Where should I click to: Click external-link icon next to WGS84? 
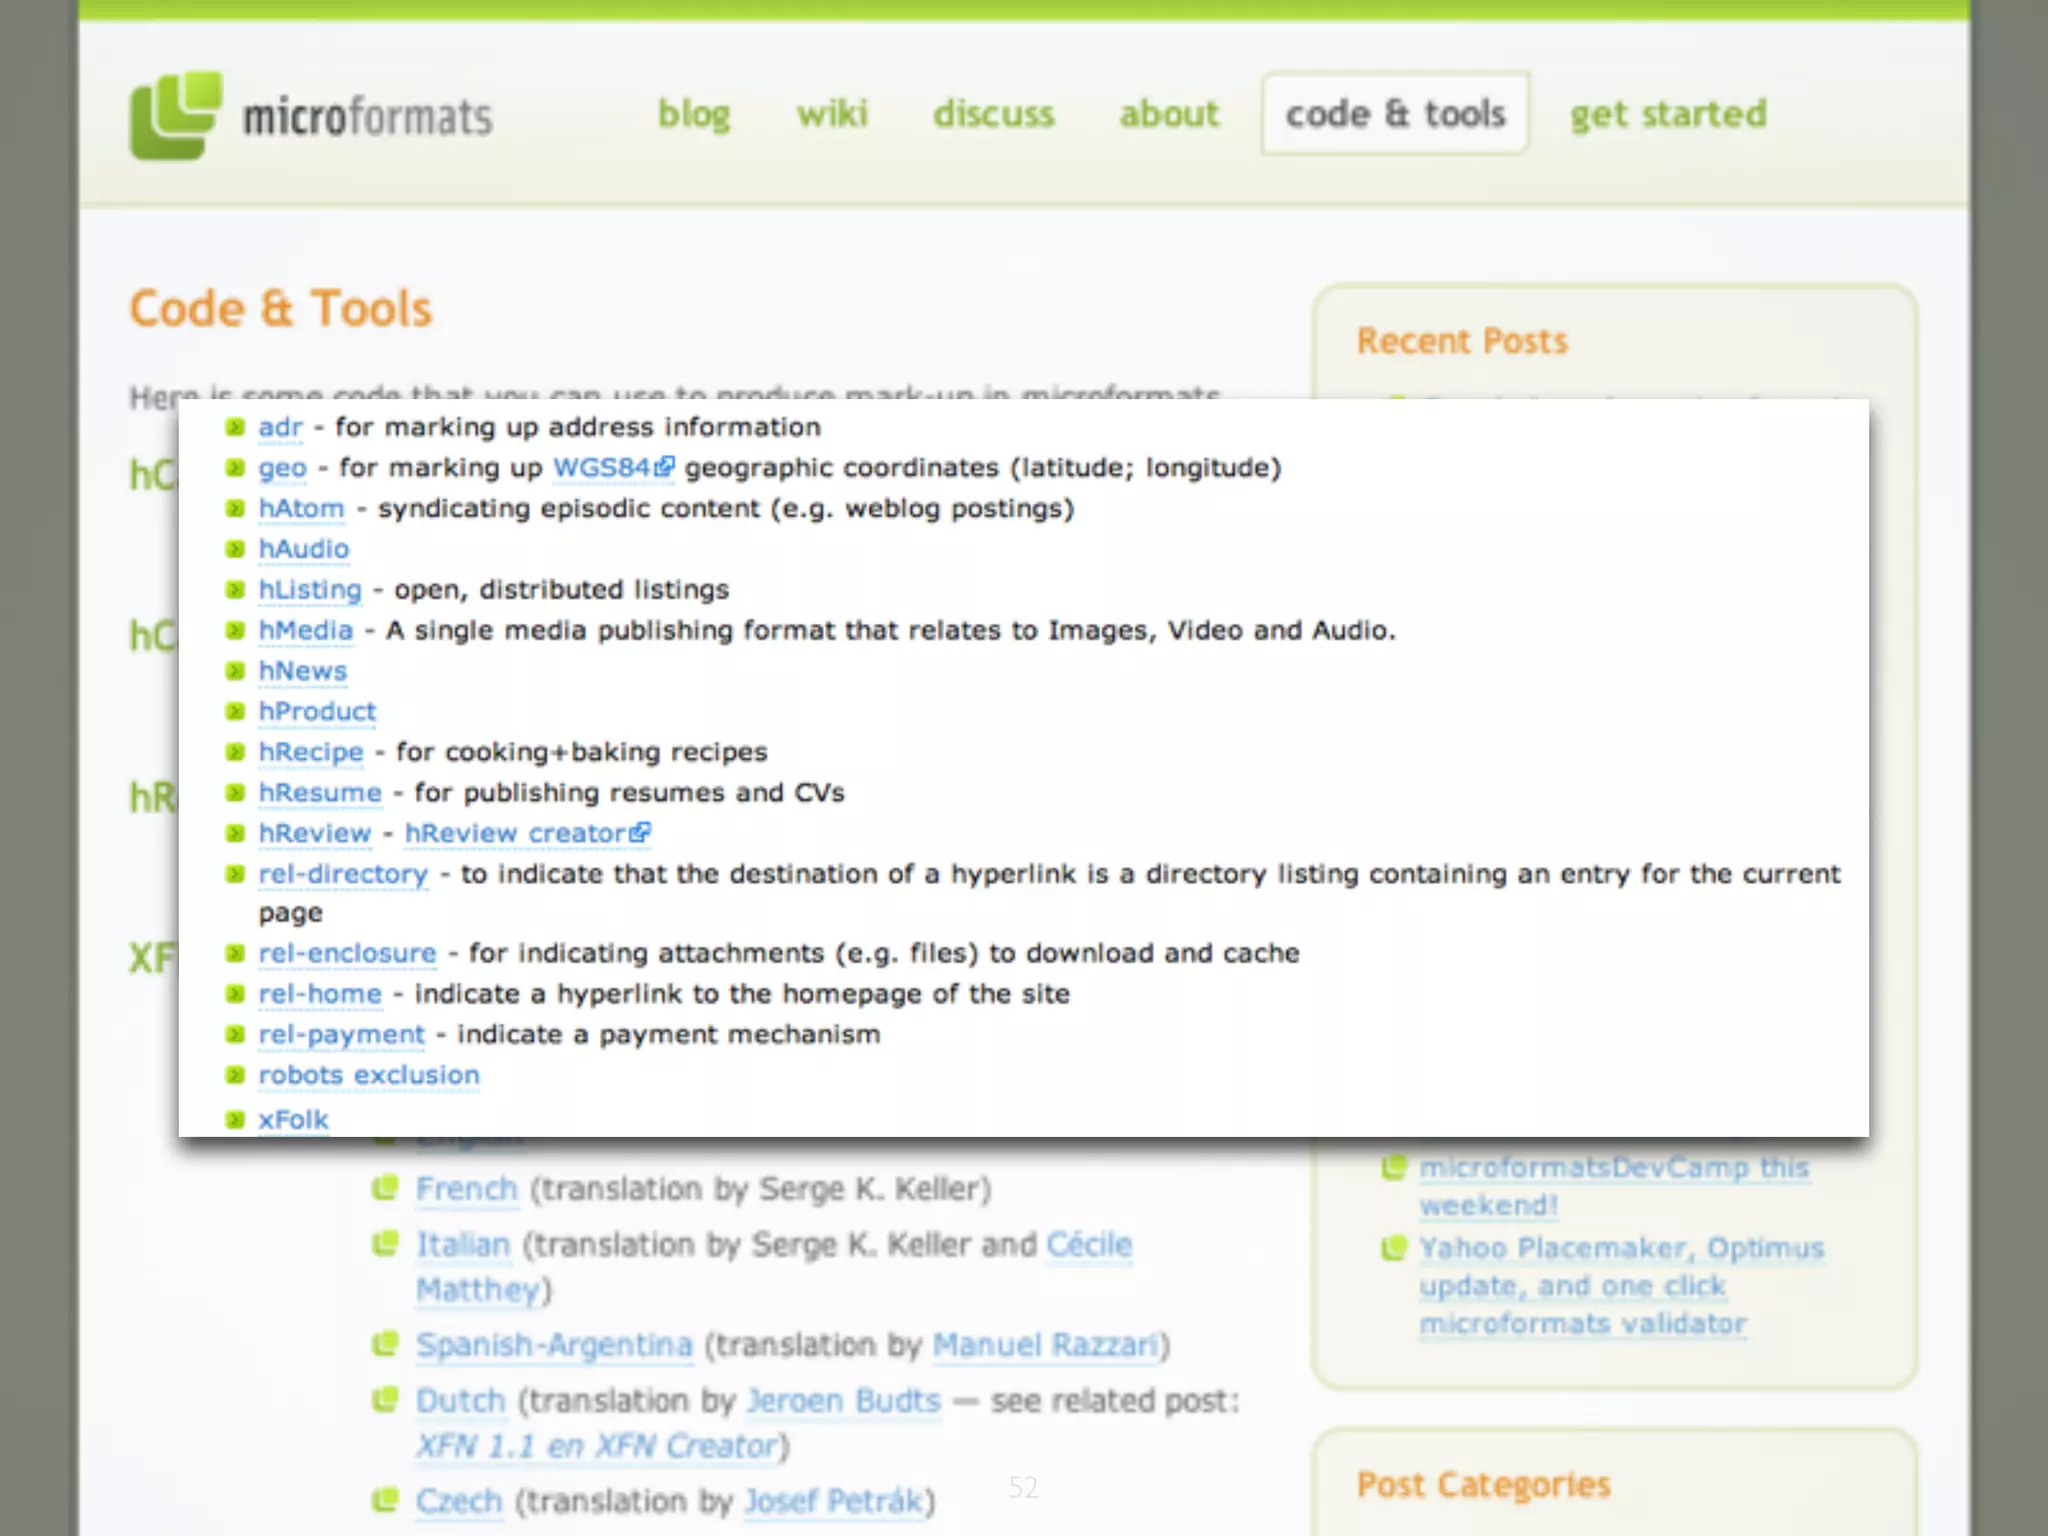[665, 467]
